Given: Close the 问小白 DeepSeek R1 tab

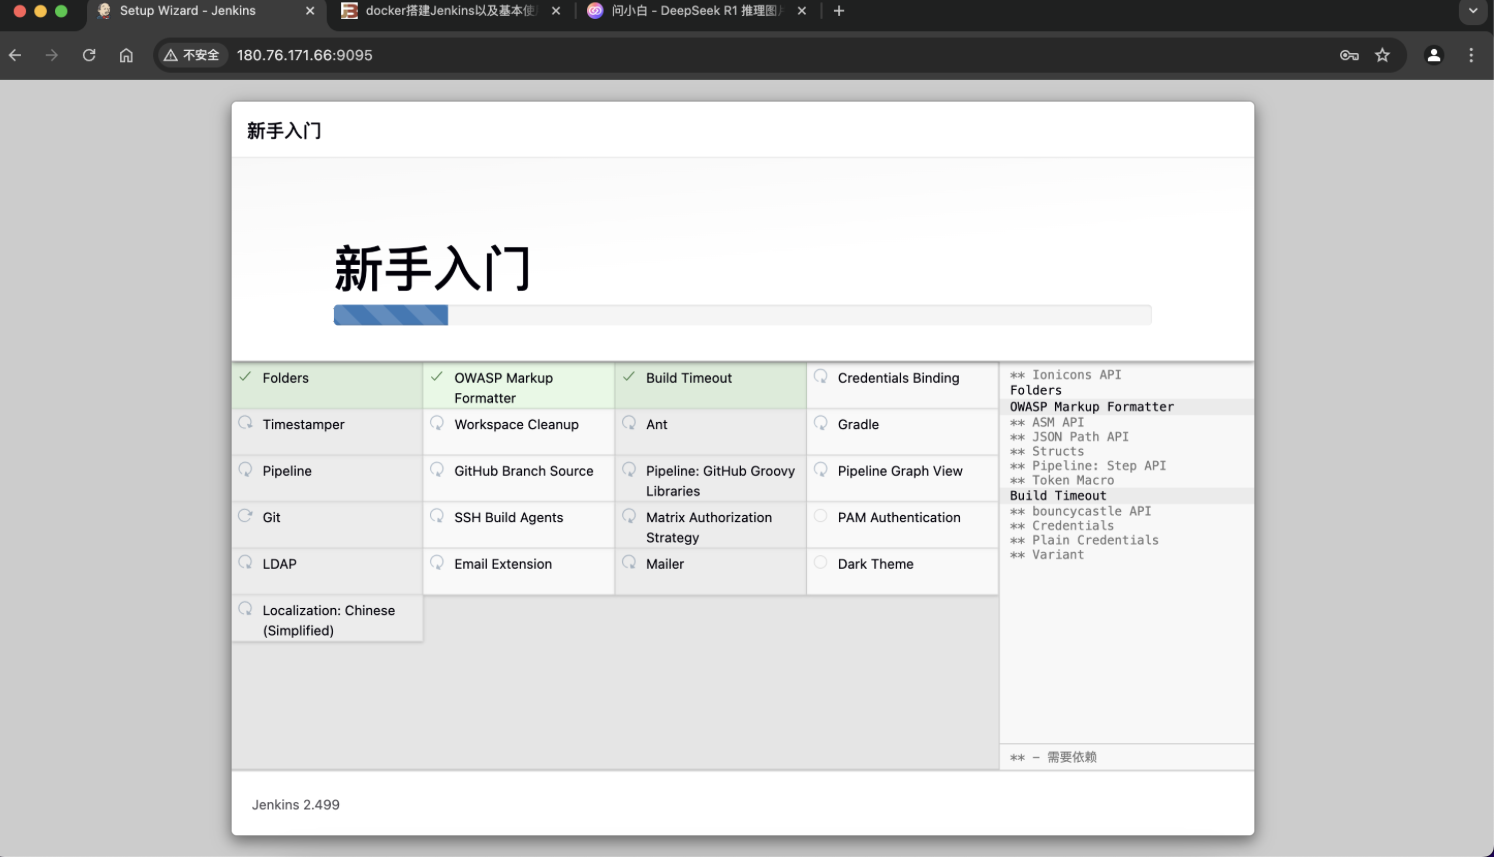Looking at the screenshot, I should pos(804,11).
